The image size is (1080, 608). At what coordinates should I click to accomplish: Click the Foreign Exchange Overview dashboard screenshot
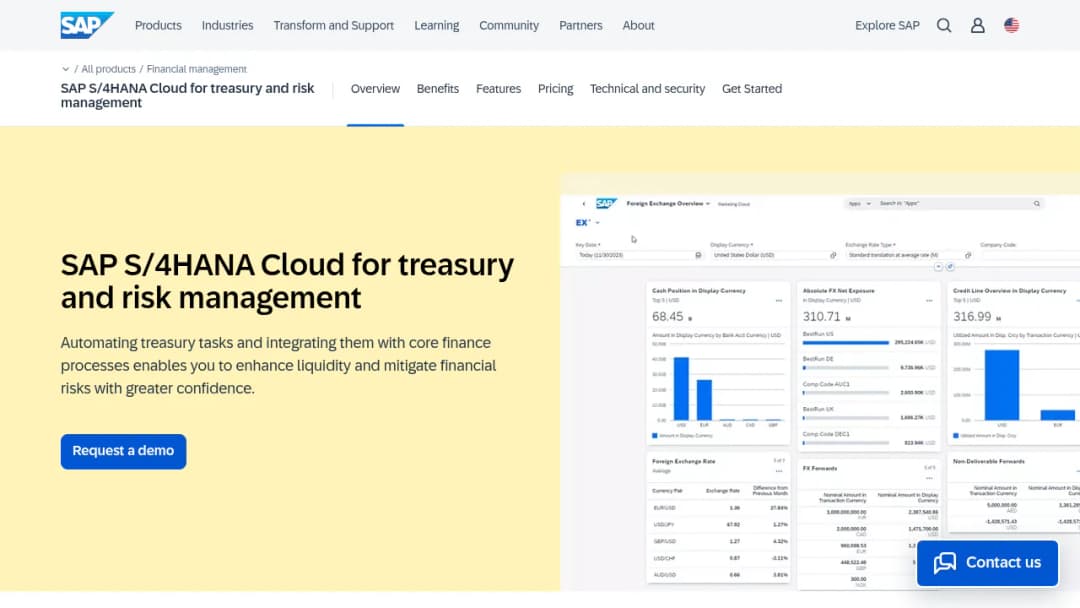820,382
